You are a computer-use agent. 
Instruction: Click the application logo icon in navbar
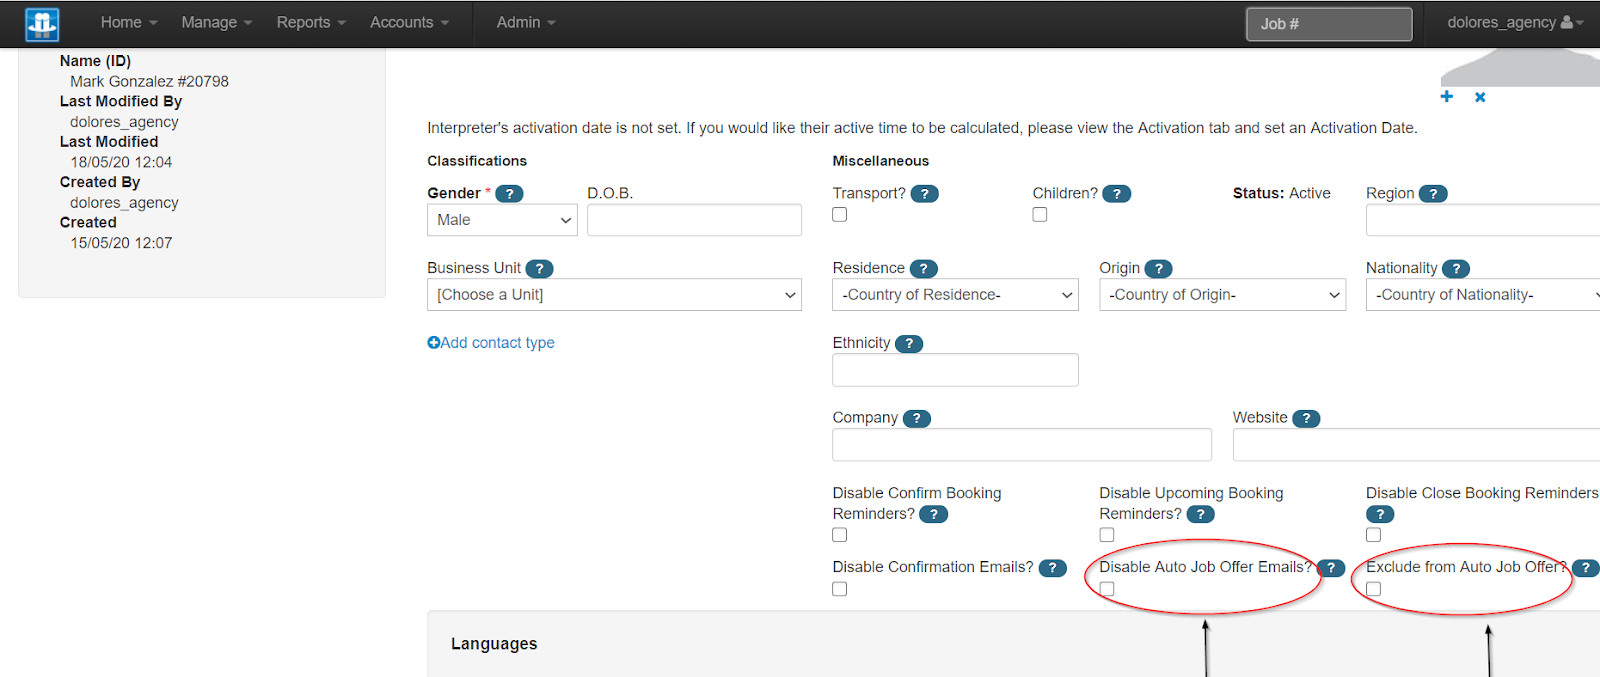(x=42, y=24)
